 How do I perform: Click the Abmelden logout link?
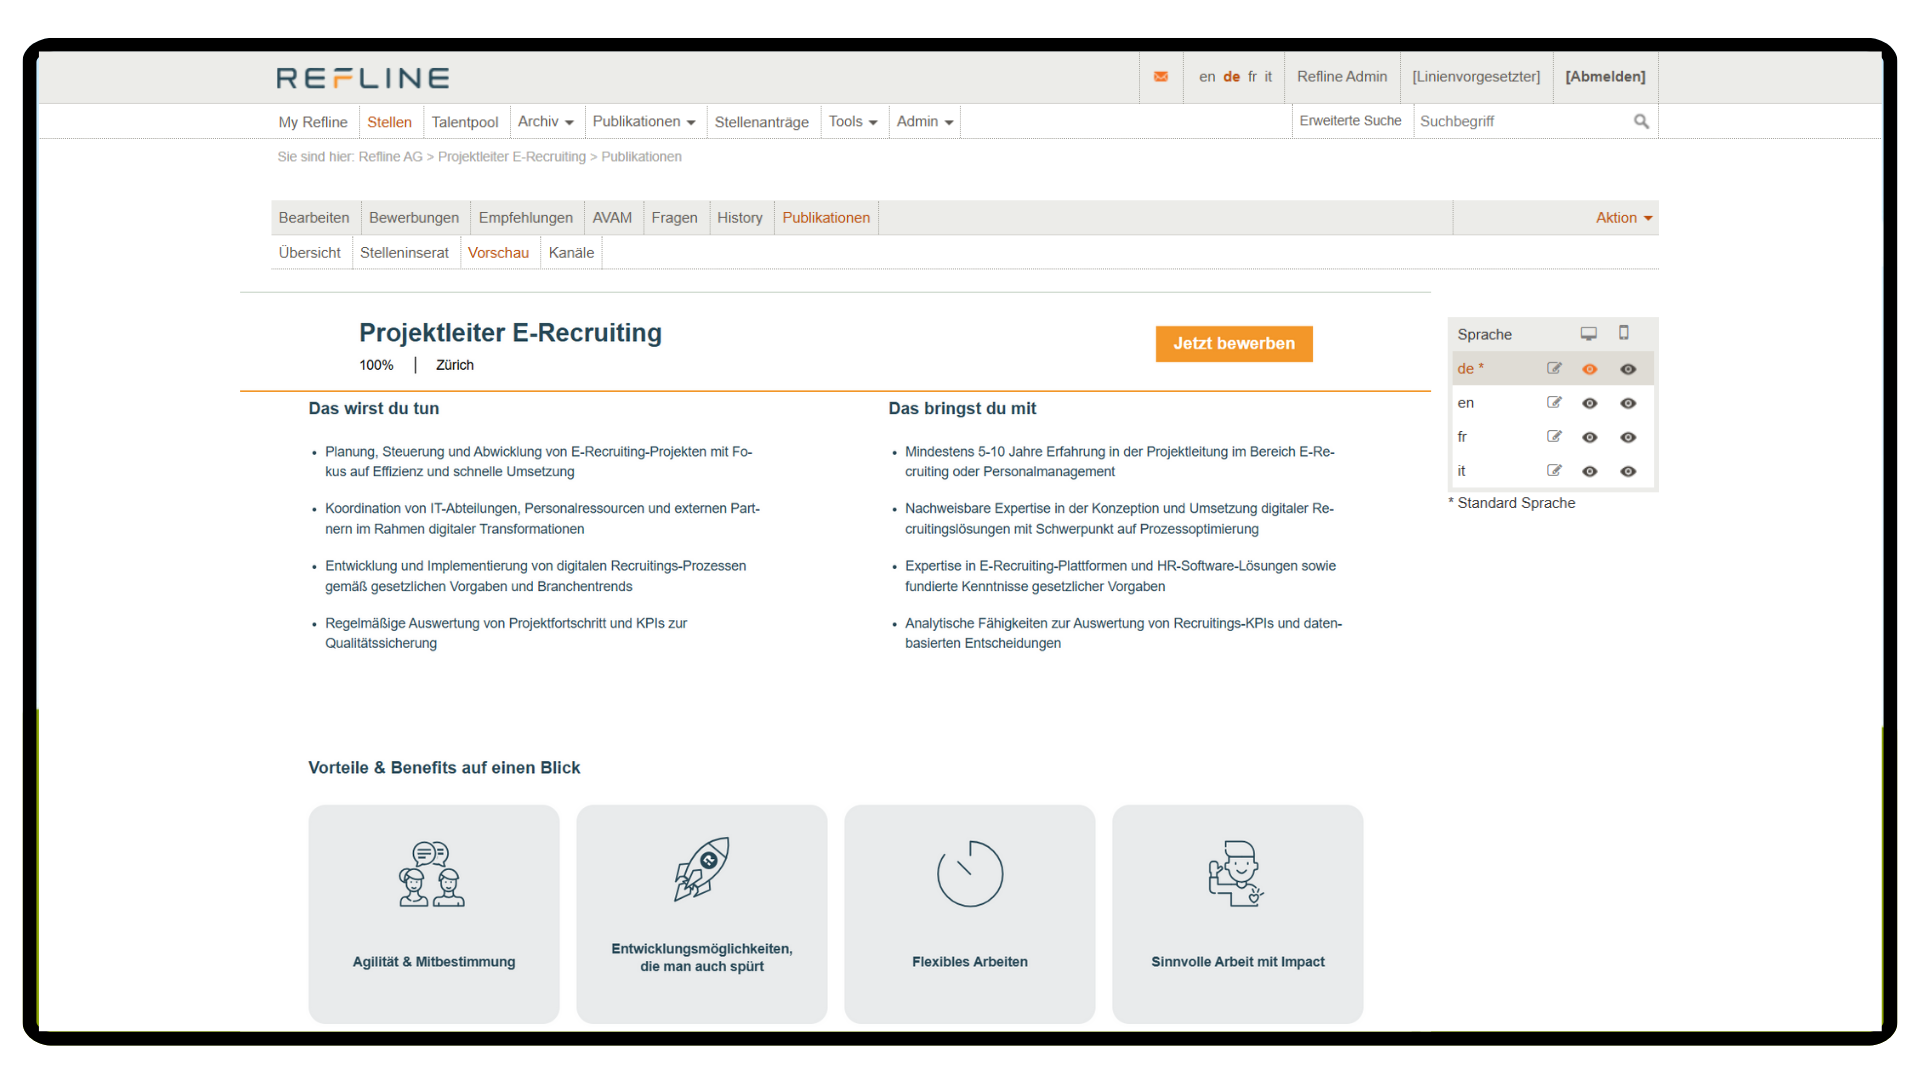click(x=1604, y=77)
